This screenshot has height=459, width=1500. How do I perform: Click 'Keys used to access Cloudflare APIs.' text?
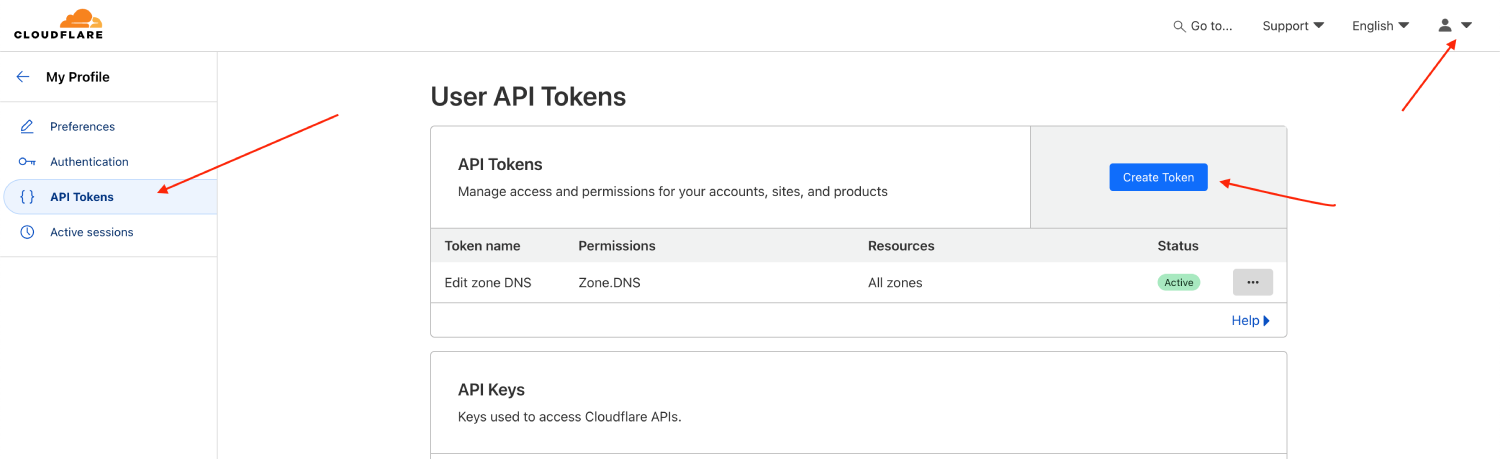(569, 417)
